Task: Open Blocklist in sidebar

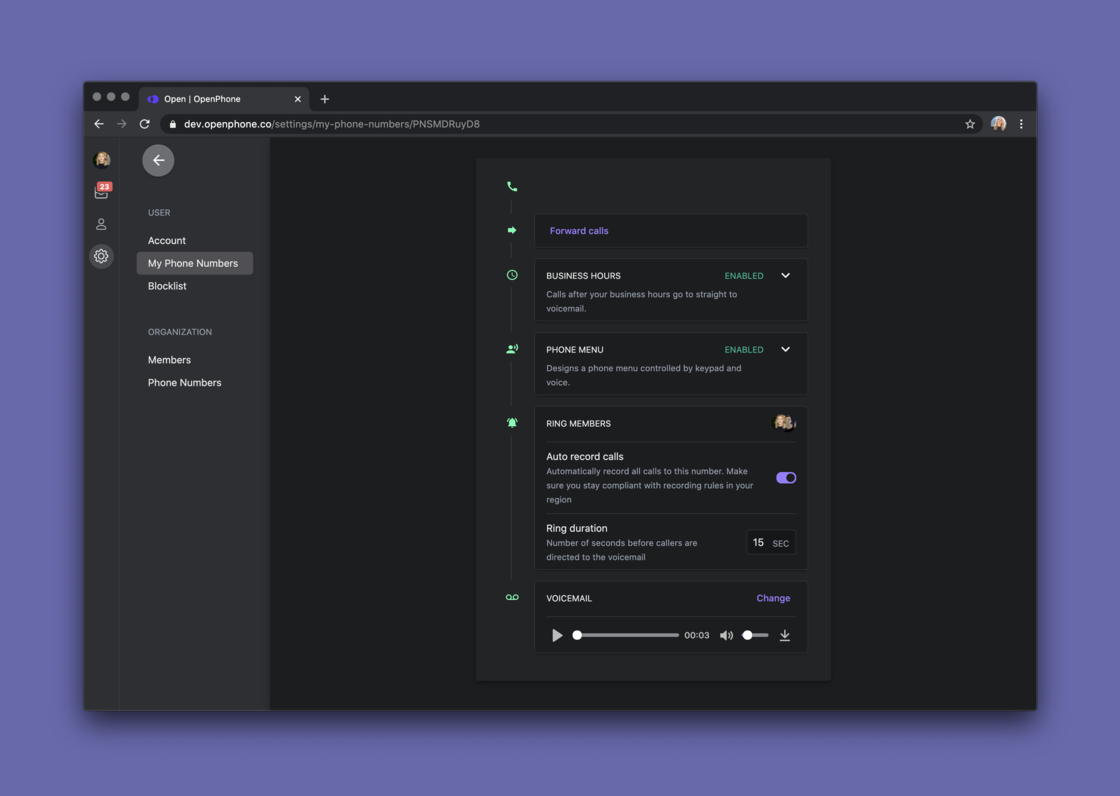Action: tap(167, 286)
